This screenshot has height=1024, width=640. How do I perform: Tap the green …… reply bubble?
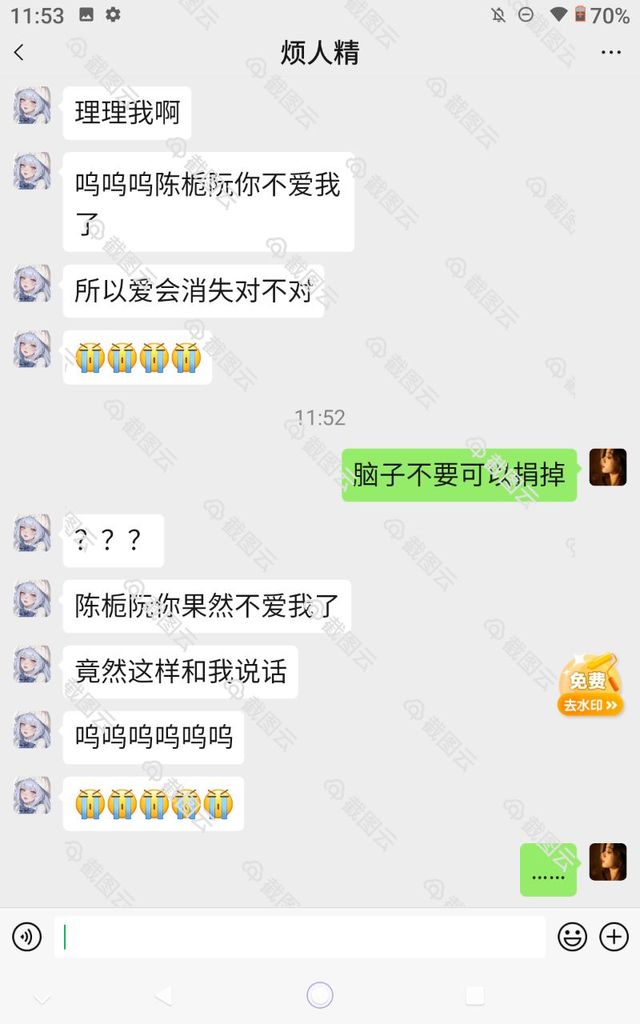[x=549, y=869]
